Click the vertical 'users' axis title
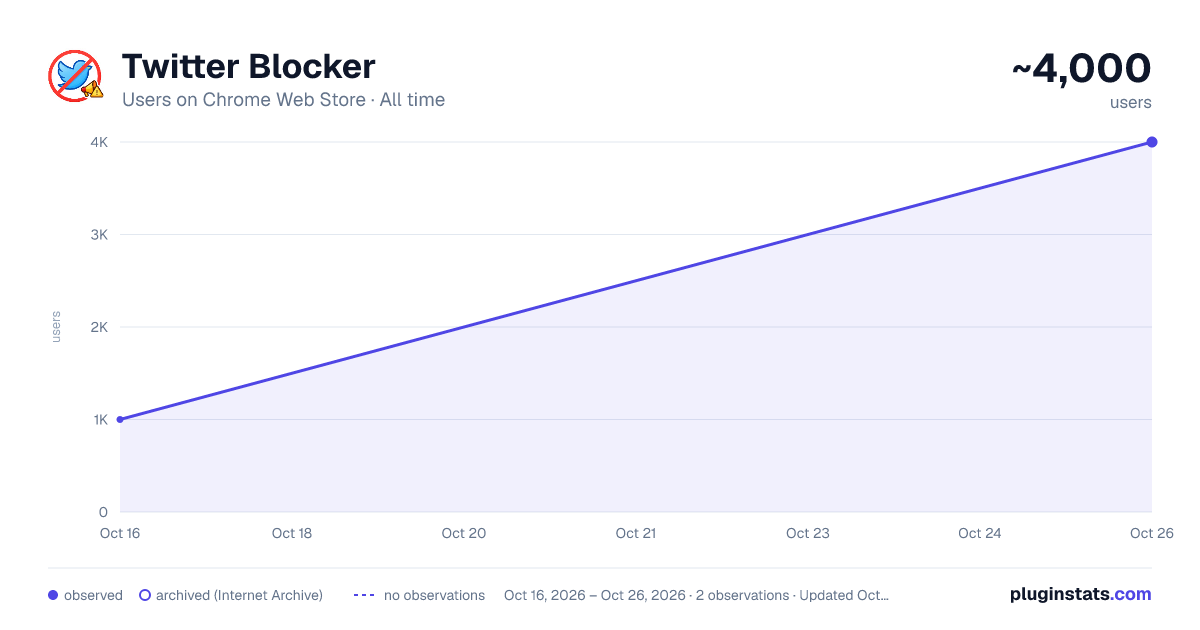 [x=56, y=327]
